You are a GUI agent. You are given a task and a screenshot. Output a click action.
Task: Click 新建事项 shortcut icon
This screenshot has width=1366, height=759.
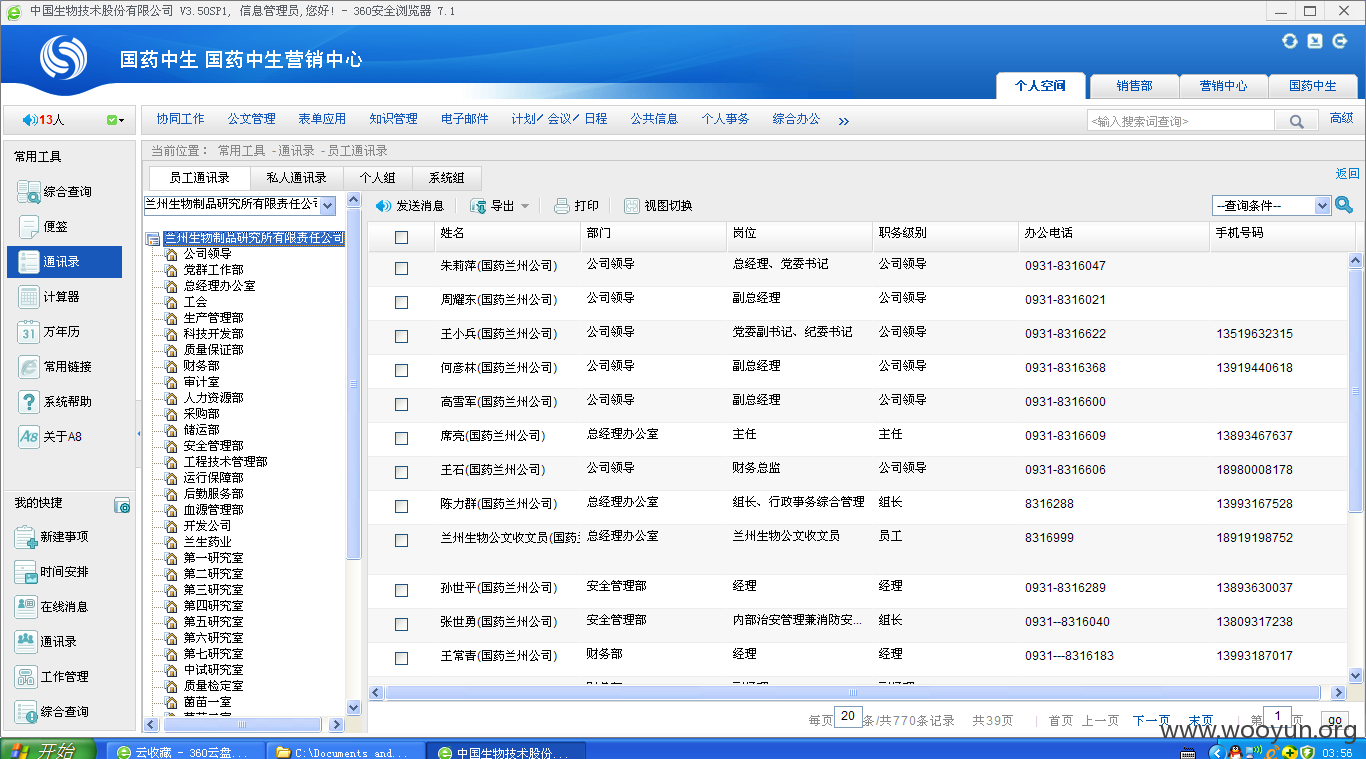pyautogui.click(x=26, y=537)
